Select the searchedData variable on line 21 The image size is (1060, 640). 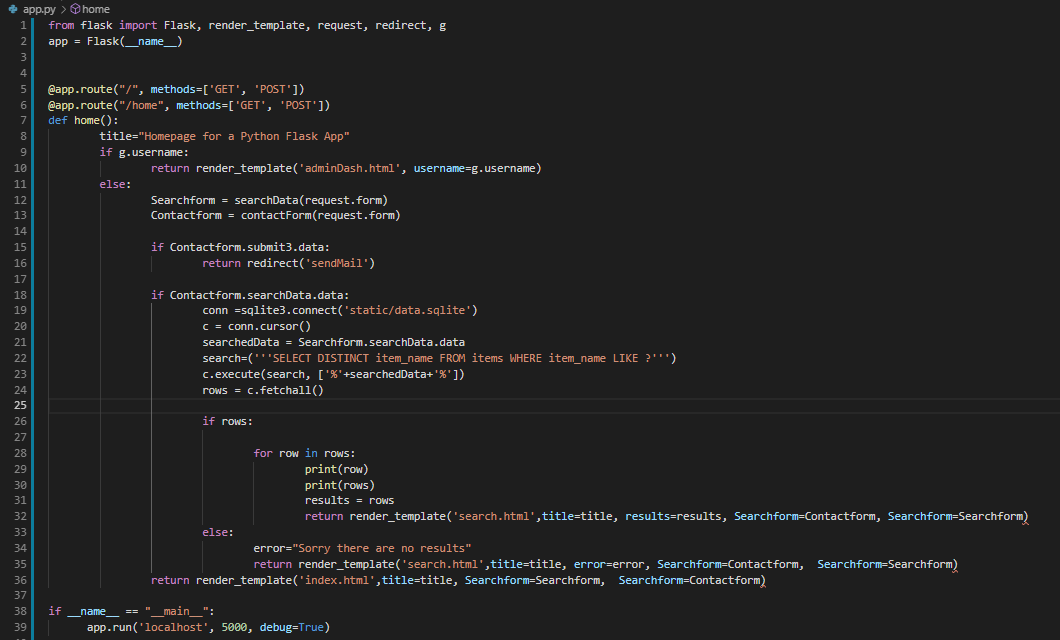240,341
